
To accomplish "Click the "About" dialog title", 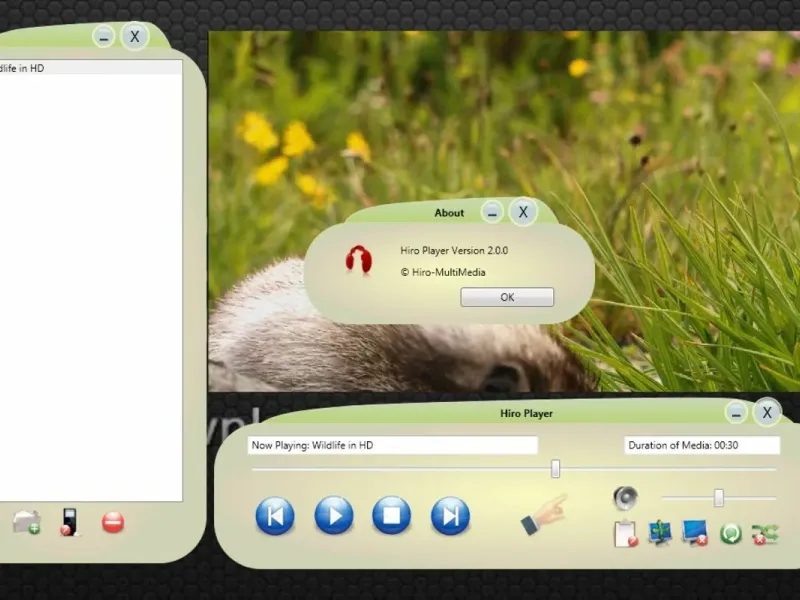I will (449, 213).
